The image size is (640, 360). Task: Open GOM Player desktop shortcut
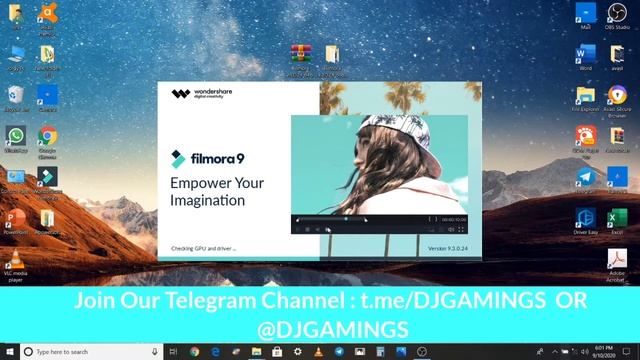[x=586, y=142]
